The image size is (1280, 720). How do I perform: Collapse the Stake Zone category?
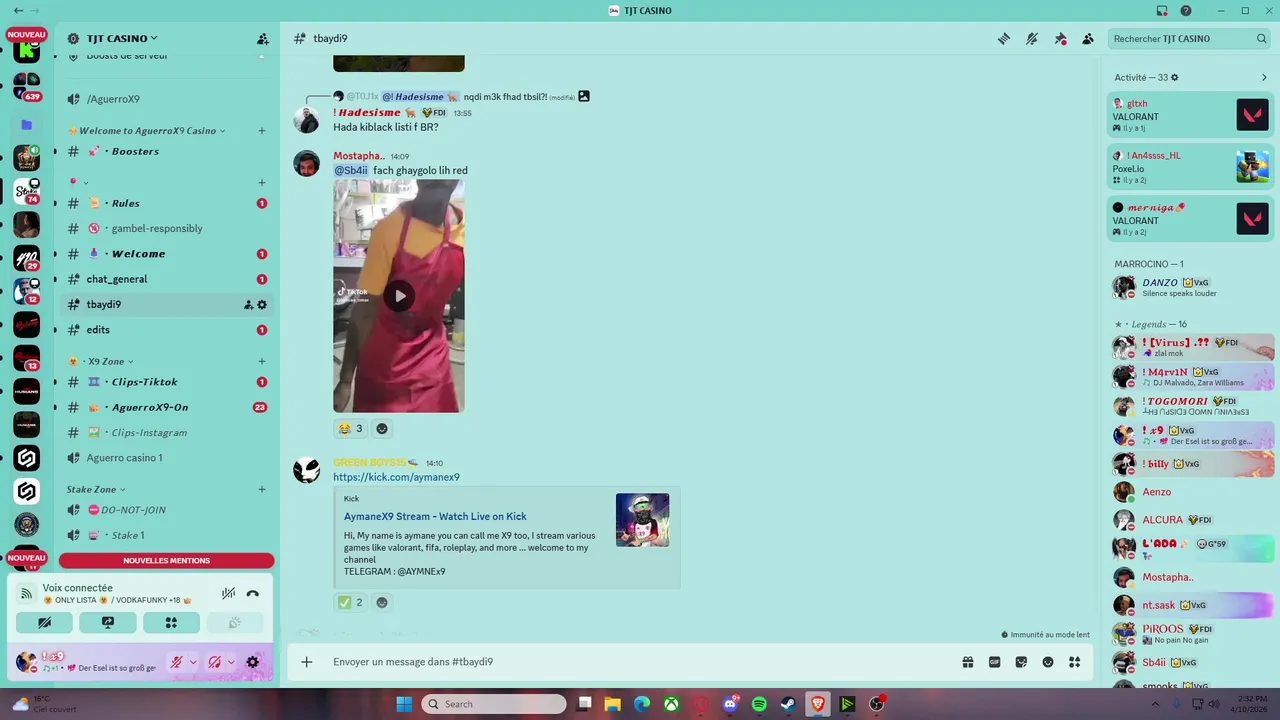(x=96, y=489)
